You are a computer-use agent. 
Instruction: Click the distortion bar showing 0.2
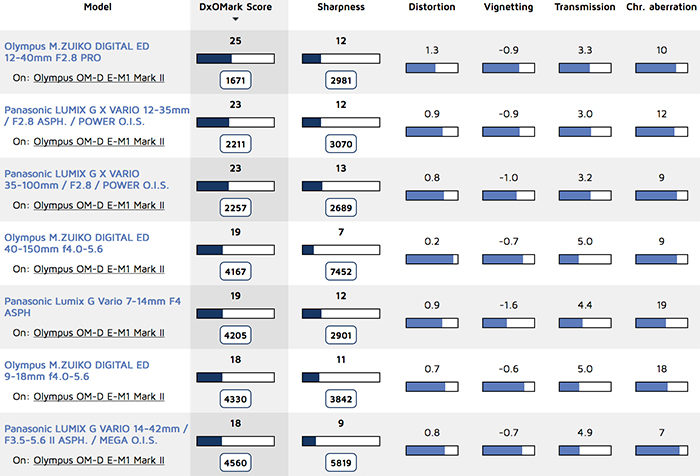(x=432, y=260)
